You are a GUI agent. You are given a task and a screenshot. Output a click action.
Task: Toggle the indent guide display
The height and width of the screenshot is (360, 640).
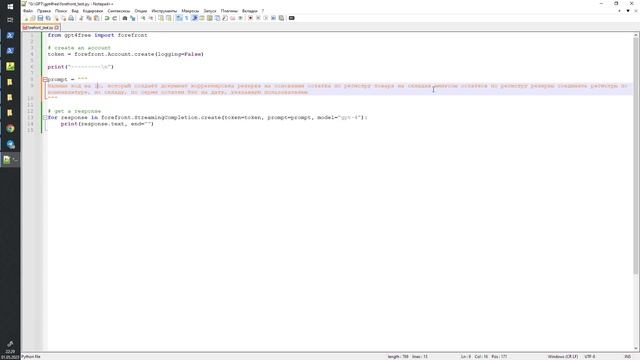[x=195, y=18]
